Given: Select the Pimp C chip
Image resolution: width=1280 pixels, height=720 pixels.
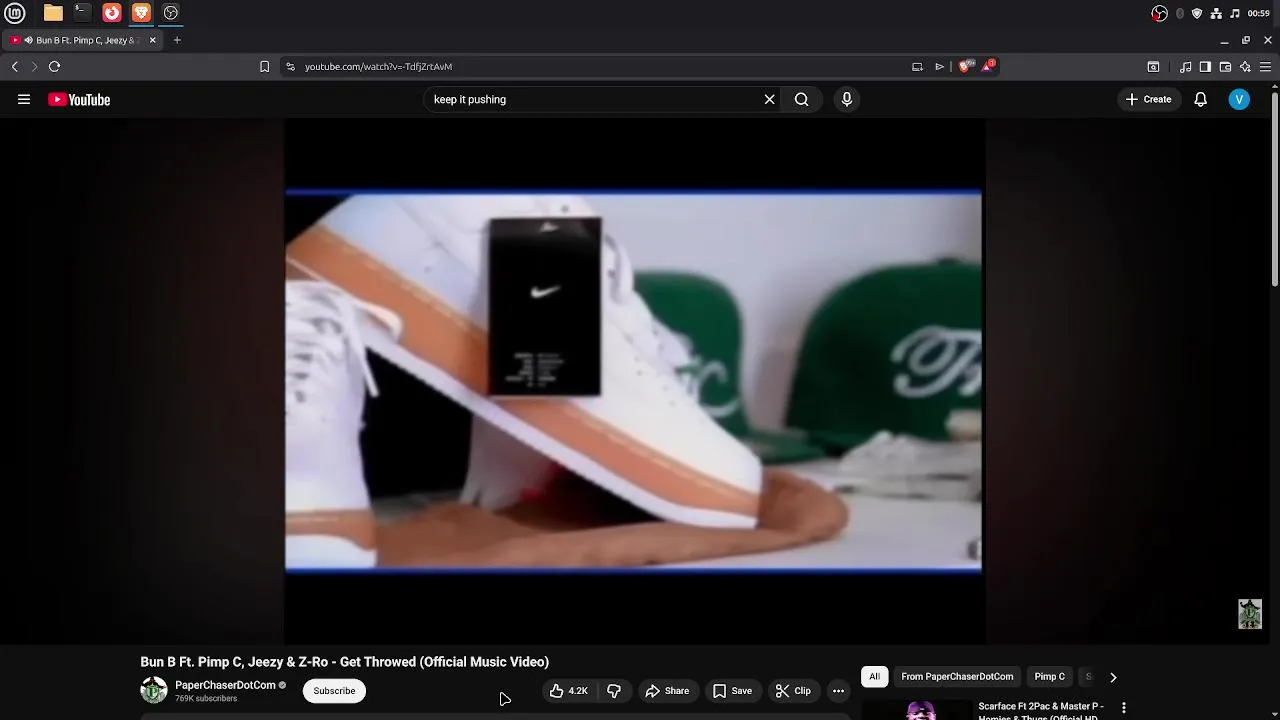Looking at the screenshot, I should (x=1049, y=677).
